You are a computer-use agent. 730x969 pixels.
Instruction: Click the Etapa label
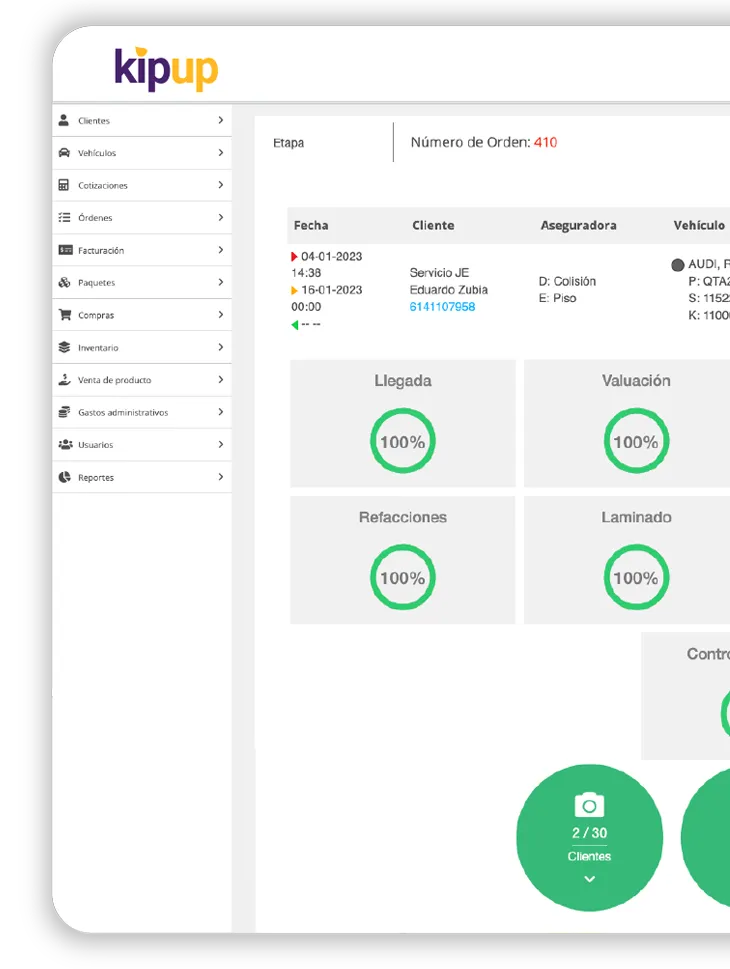[x=289, y=143]
